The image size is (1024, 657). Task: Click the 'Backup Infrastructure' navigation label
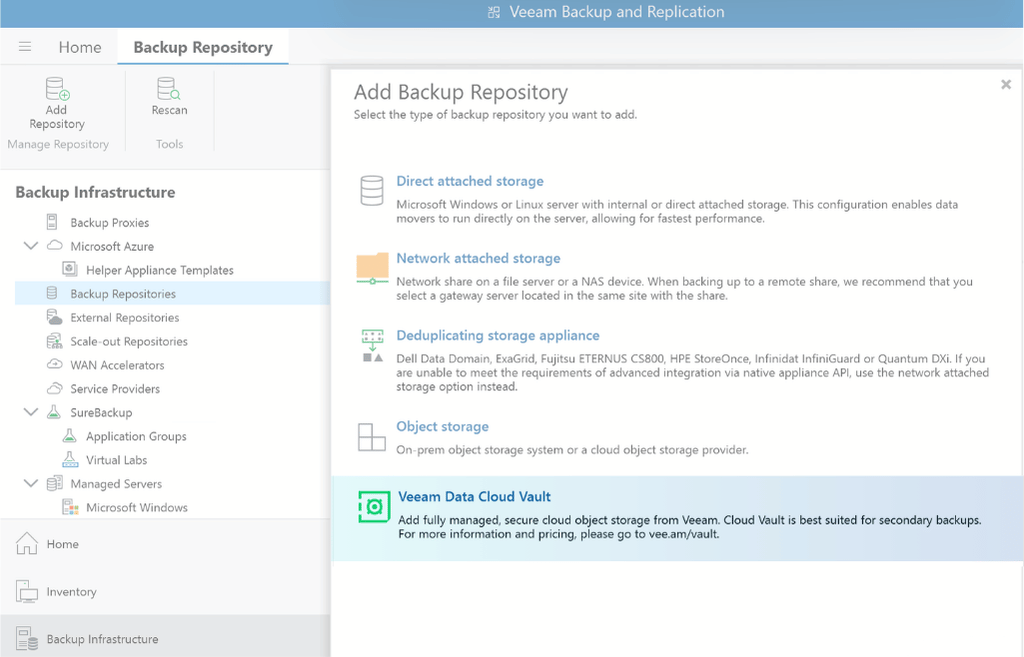(102, 639)
